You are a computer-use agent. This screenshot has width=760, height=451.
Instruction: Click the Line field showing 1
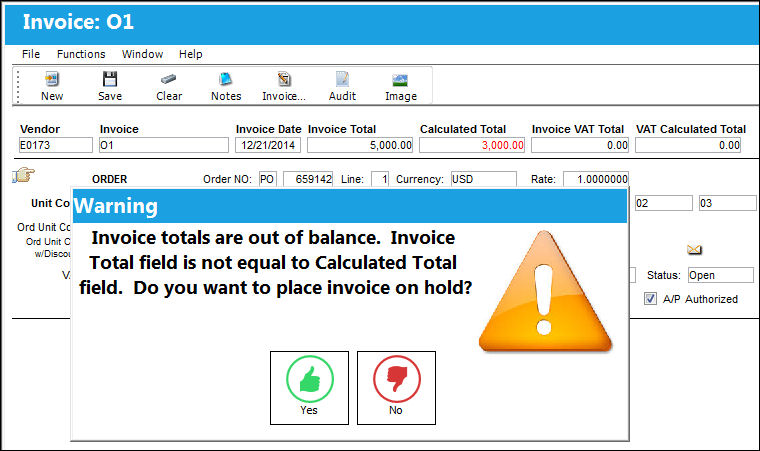(x=380, y=179)
